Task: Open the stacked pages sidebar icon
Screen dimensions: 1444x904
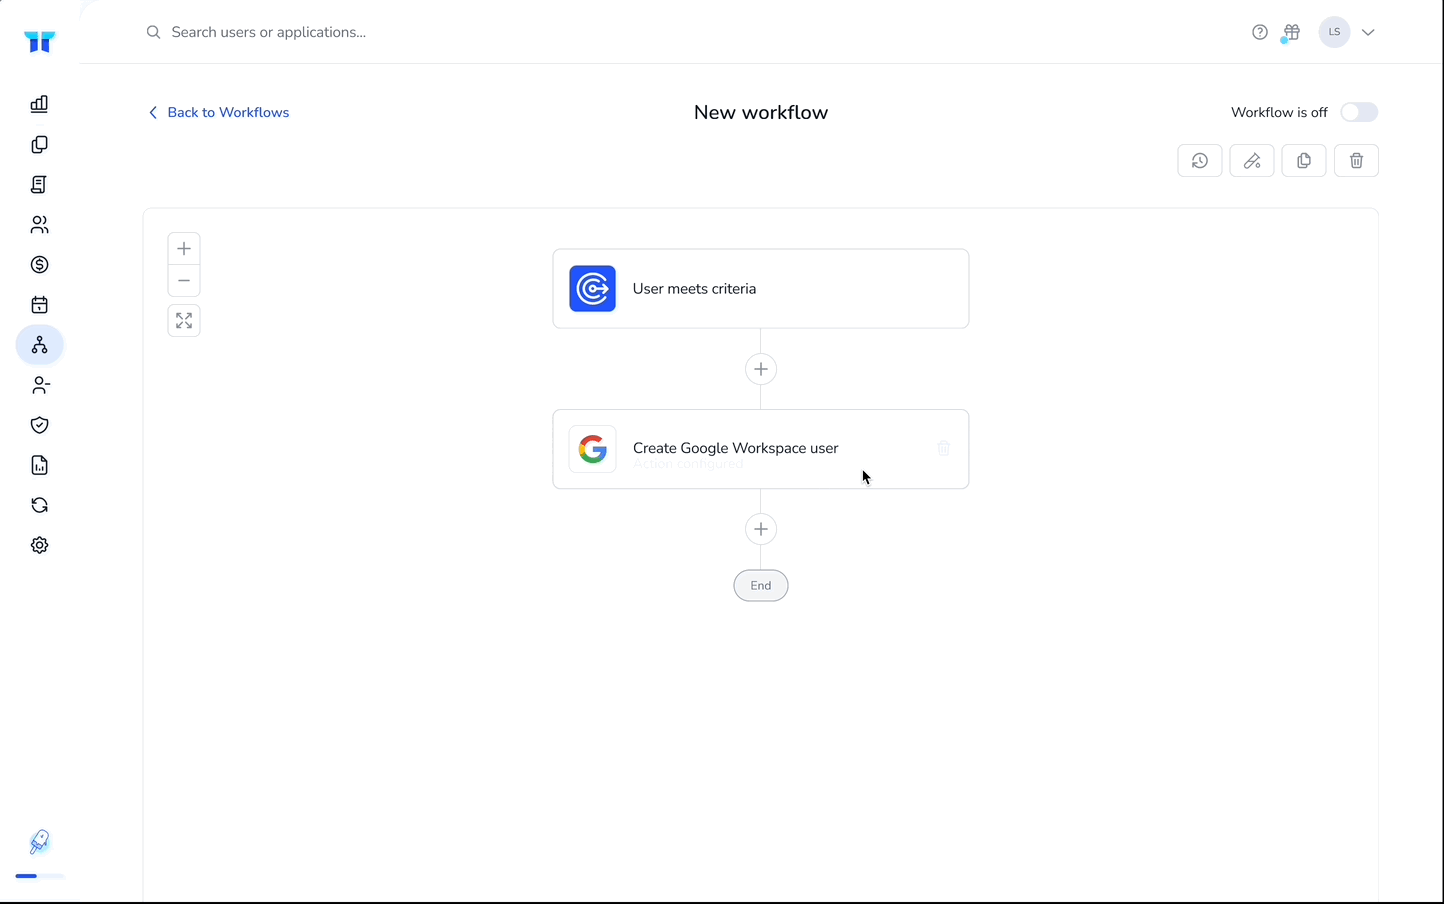Action: pos(40,145)
